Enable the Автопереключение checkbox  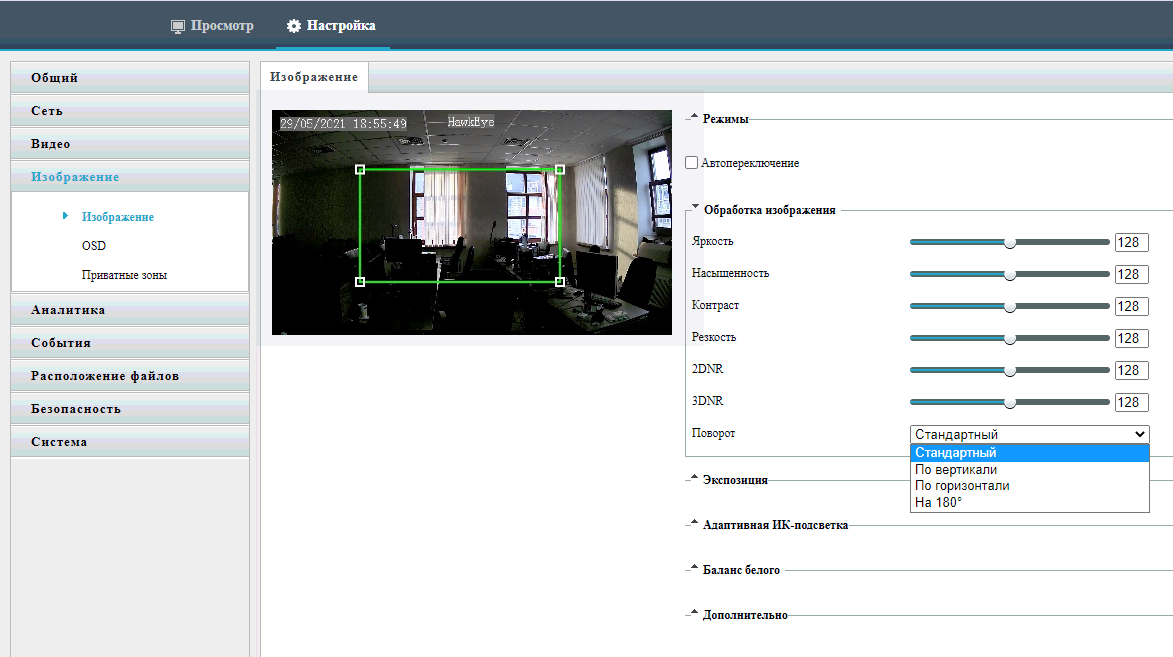692,162
